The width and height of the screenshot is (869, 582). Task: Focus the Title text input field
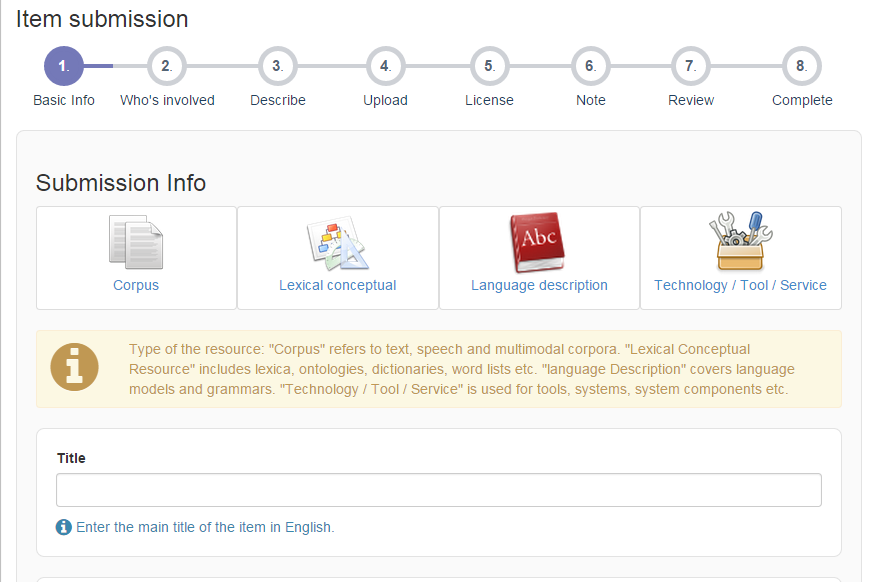[x=438, y=490]
